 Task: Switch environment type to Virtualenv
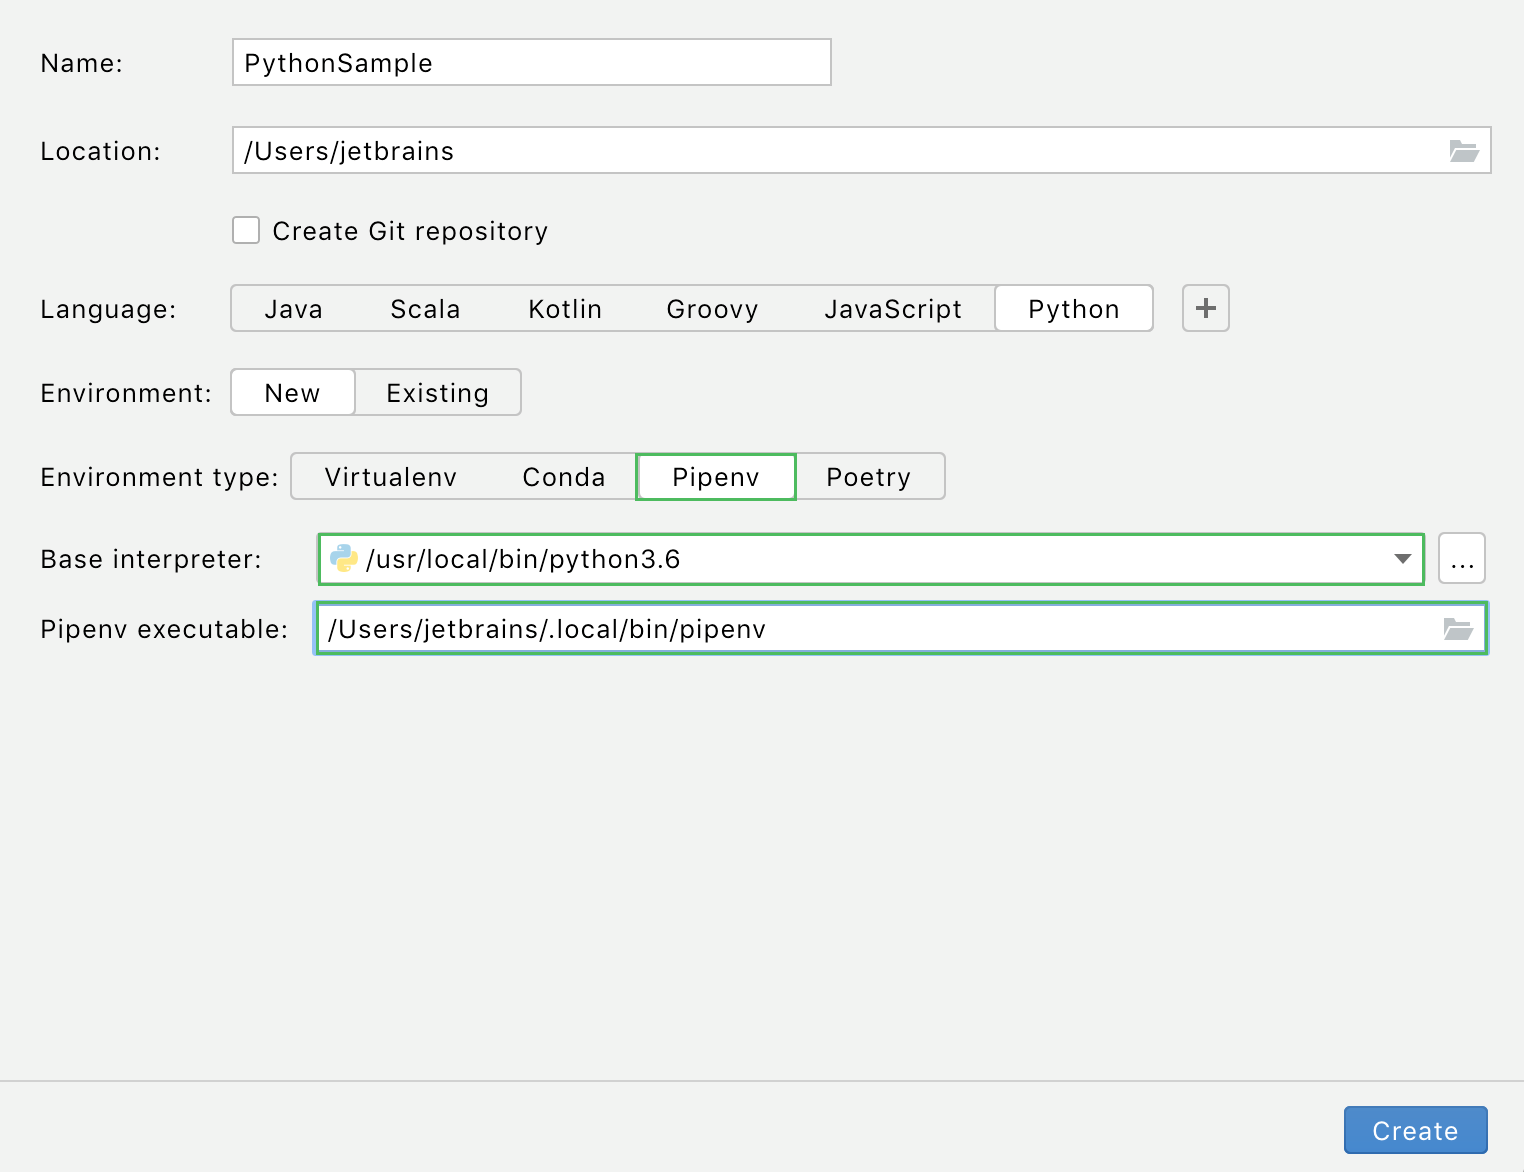tap(391, 477)
